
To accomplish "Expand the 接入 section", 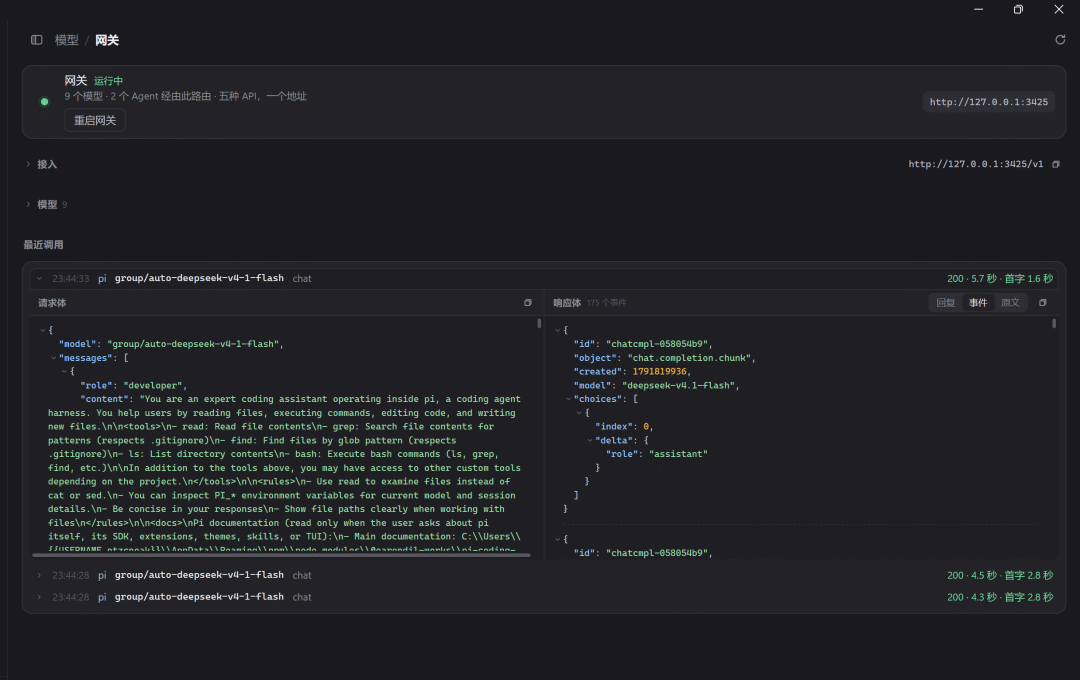I will pyautogui.click(x=28, y=164).
